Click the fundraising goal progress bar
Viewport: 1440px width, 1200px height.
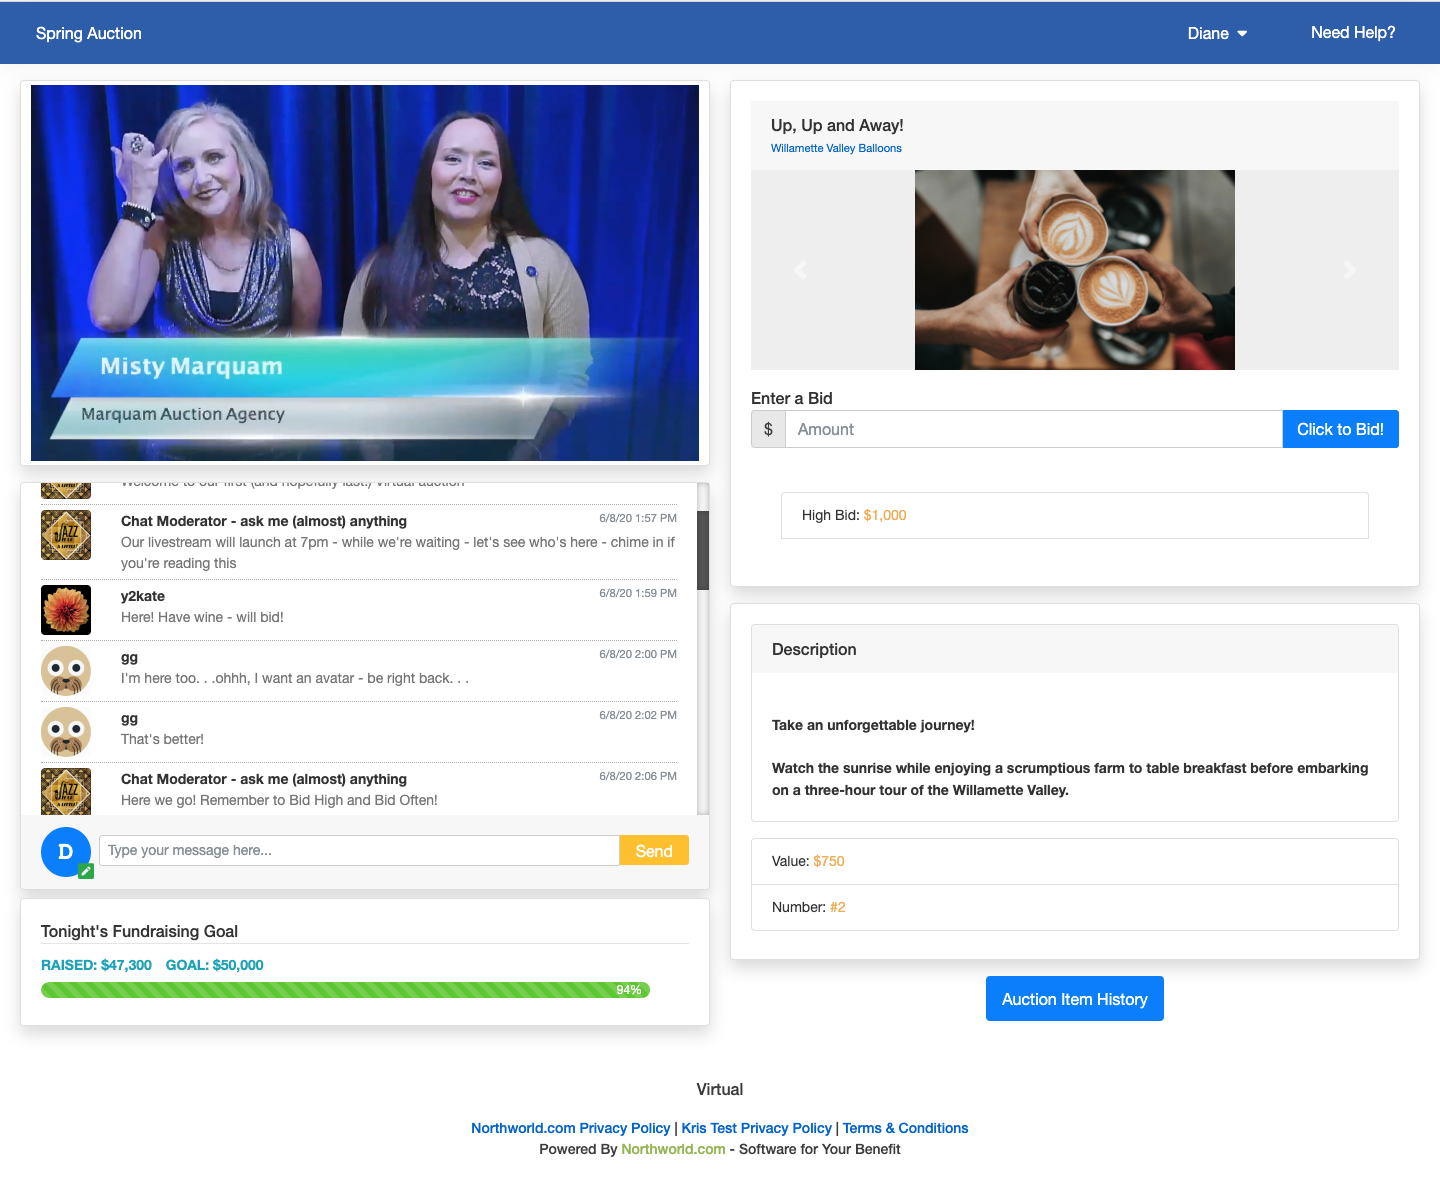(x=345, y=990)
